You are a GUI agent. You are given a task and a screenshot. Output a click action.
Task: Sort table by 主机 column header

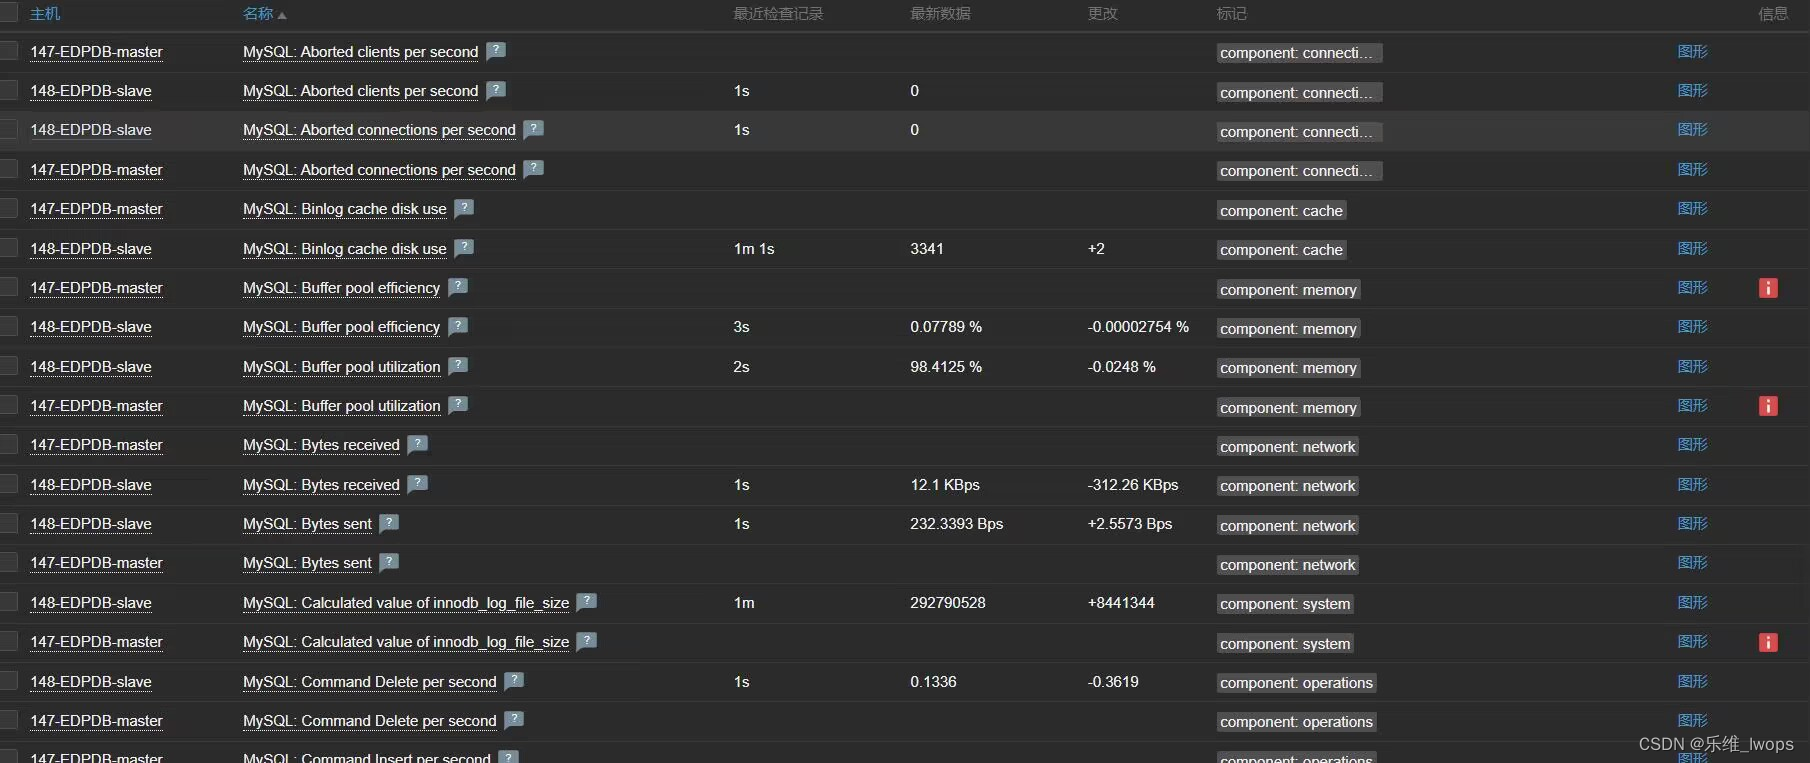click(45, 14)
